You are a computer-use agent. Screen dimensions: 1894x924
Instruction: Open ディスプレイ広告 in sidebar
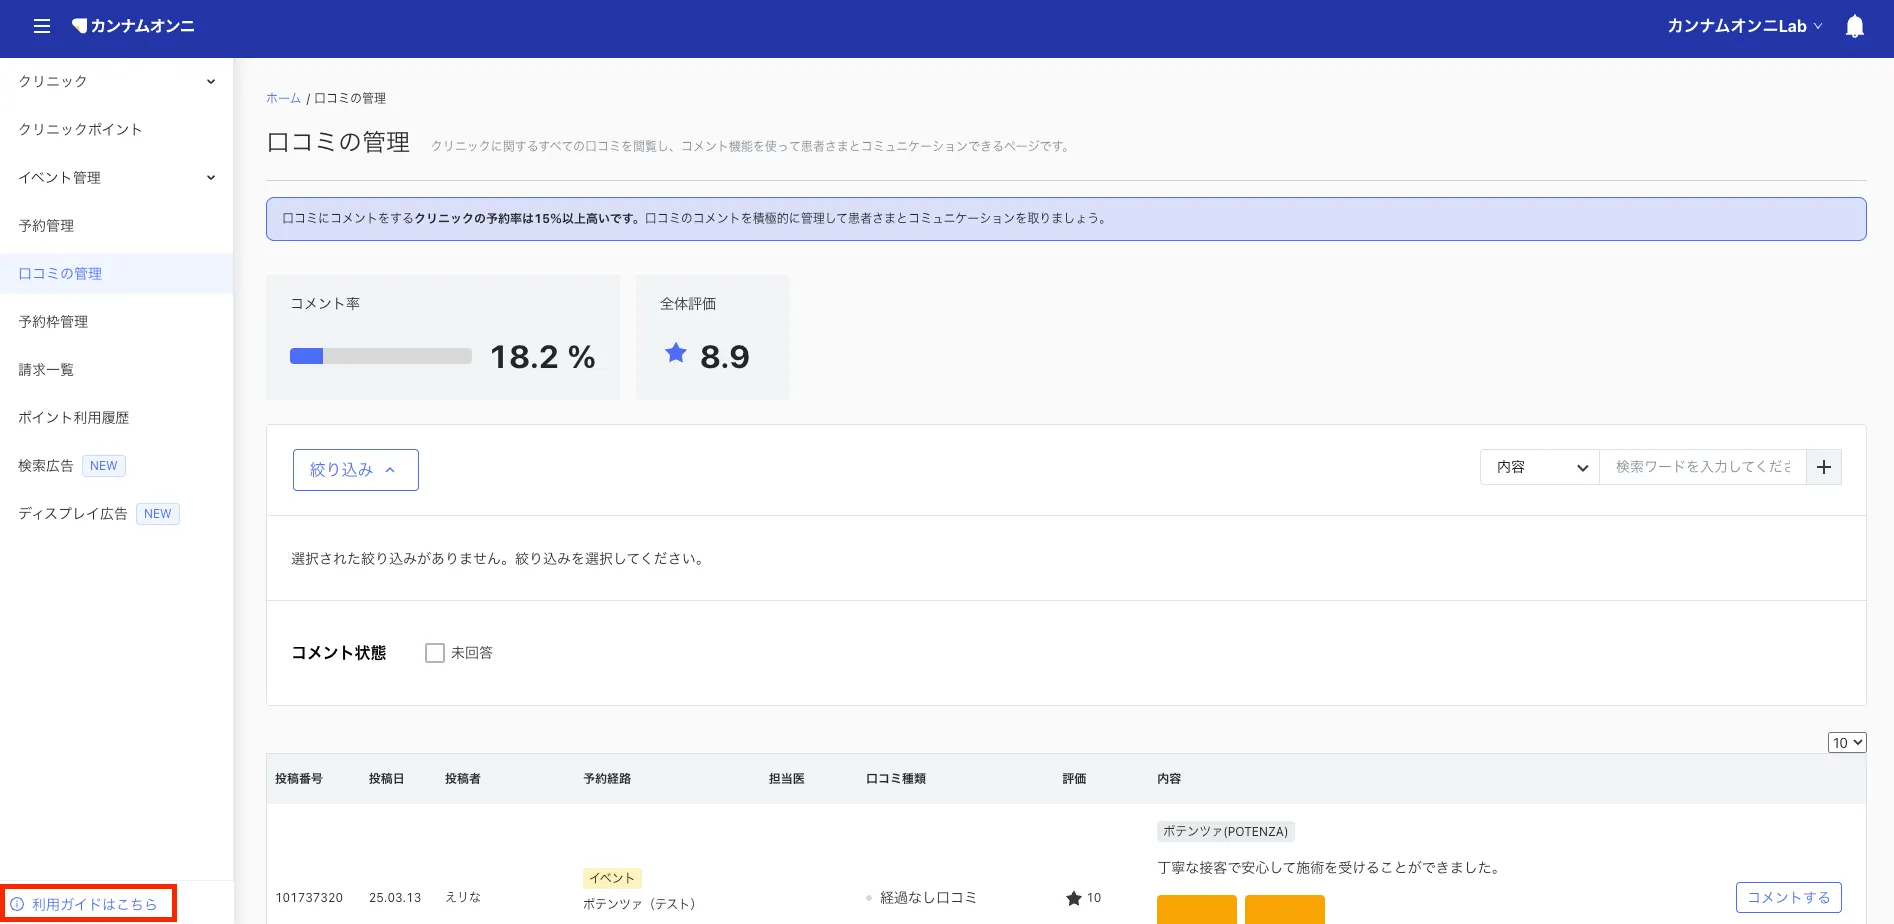(x=73, y=514)
